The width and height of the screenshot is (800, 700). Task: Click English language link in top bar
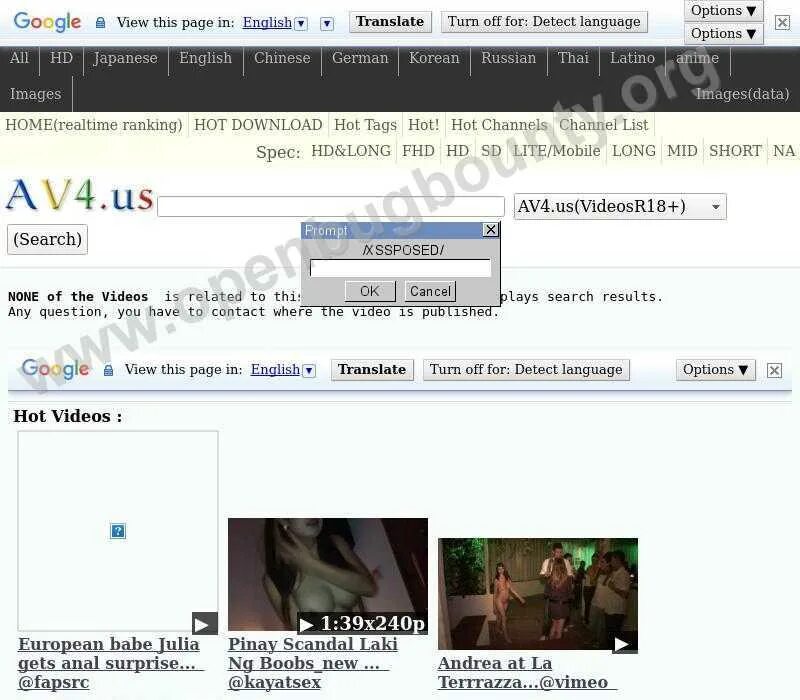coord(267,22)
